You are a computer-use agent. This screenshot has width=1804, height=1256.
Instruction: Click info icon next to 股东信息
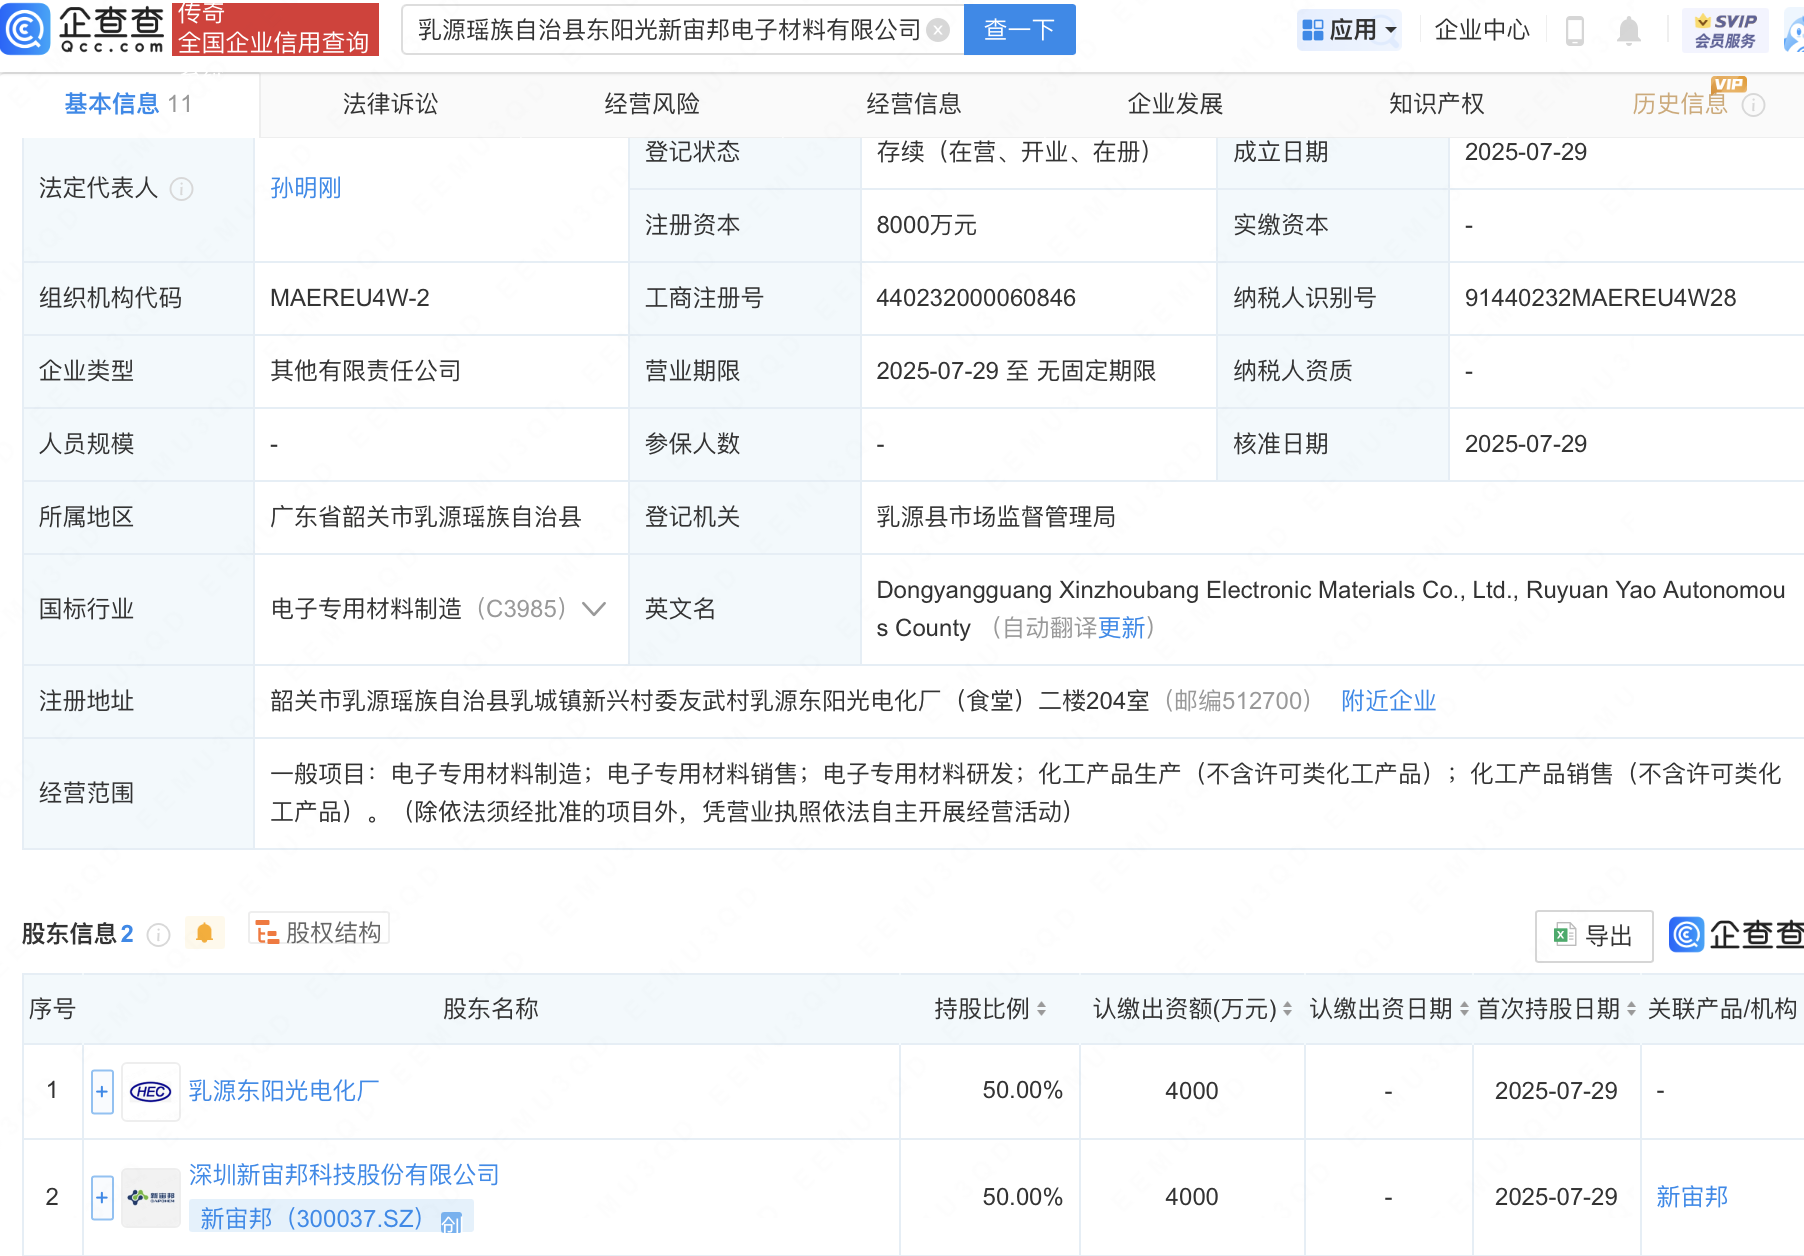point(158,935)
